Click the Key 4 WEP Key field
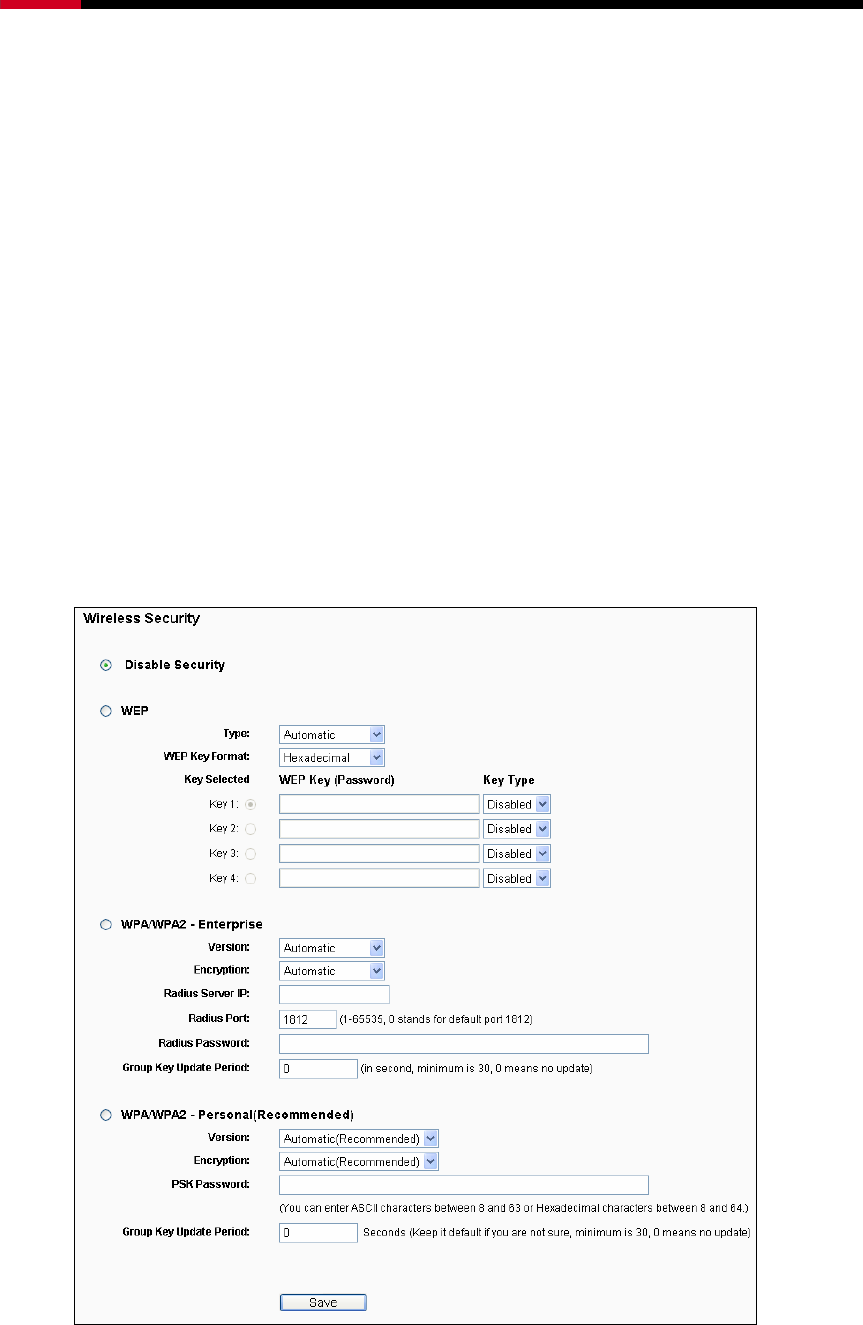 point(379,879)
